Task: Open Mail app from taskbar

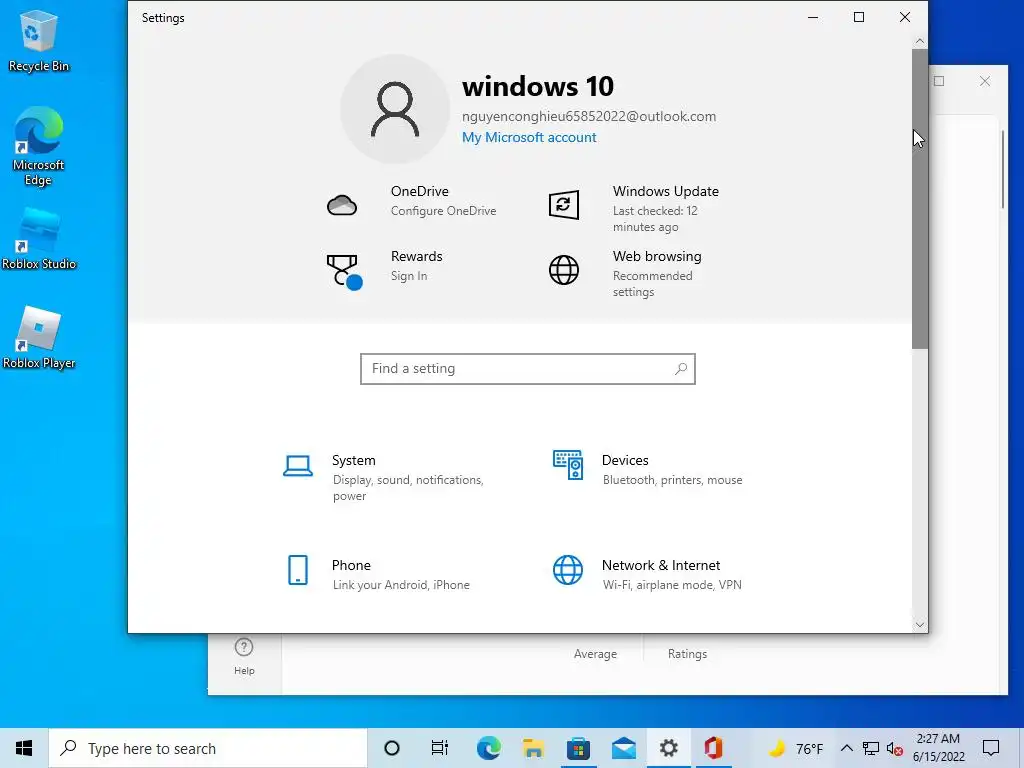Action: tap(623, 748)
